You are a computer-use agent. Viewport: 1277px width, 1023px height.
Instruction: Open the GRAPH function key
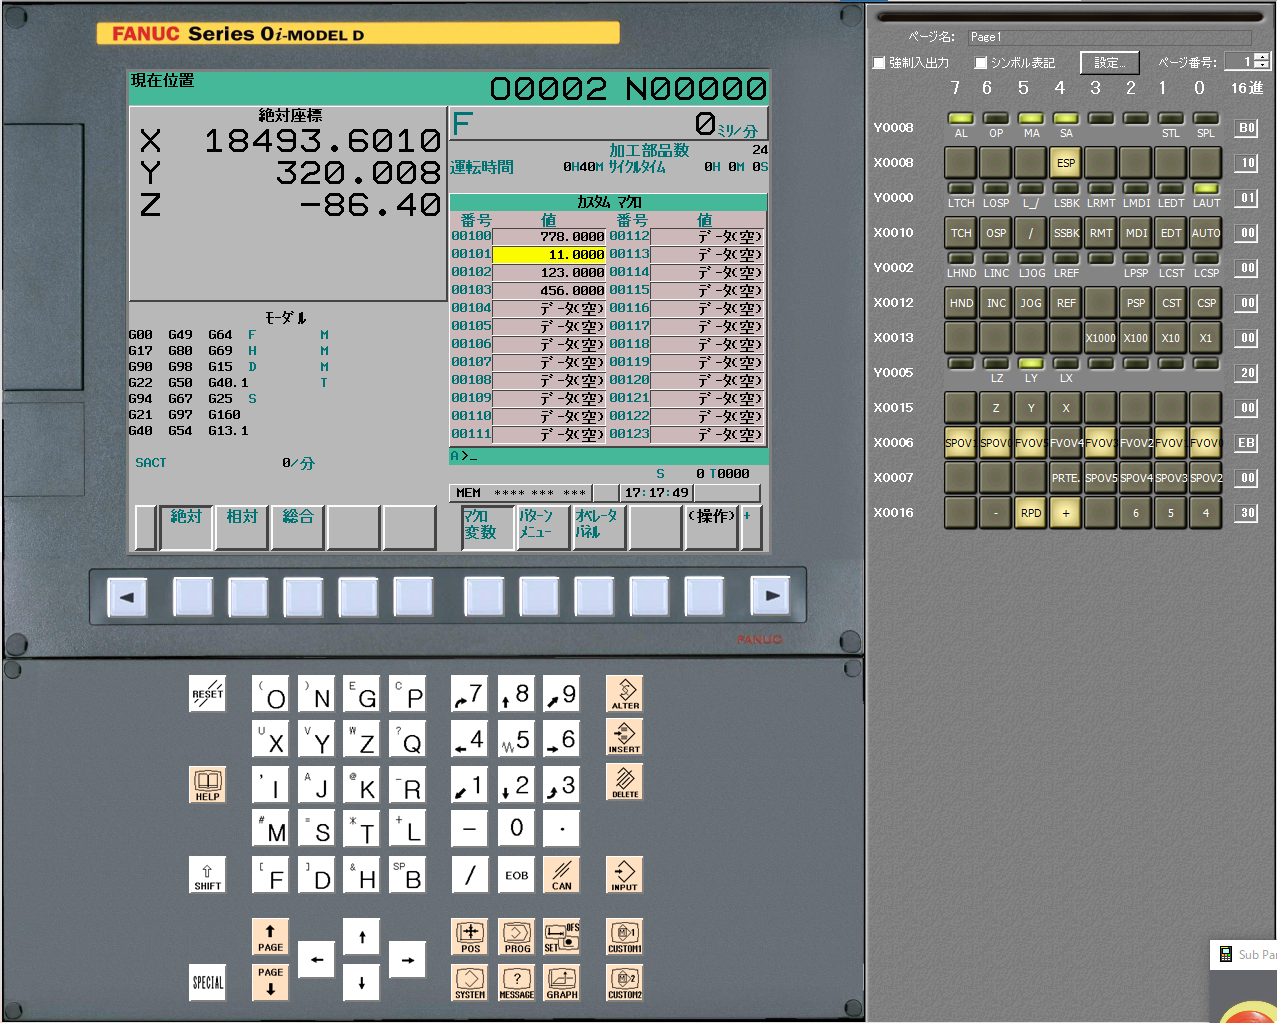pyautogui.click(x=562, y=982)
